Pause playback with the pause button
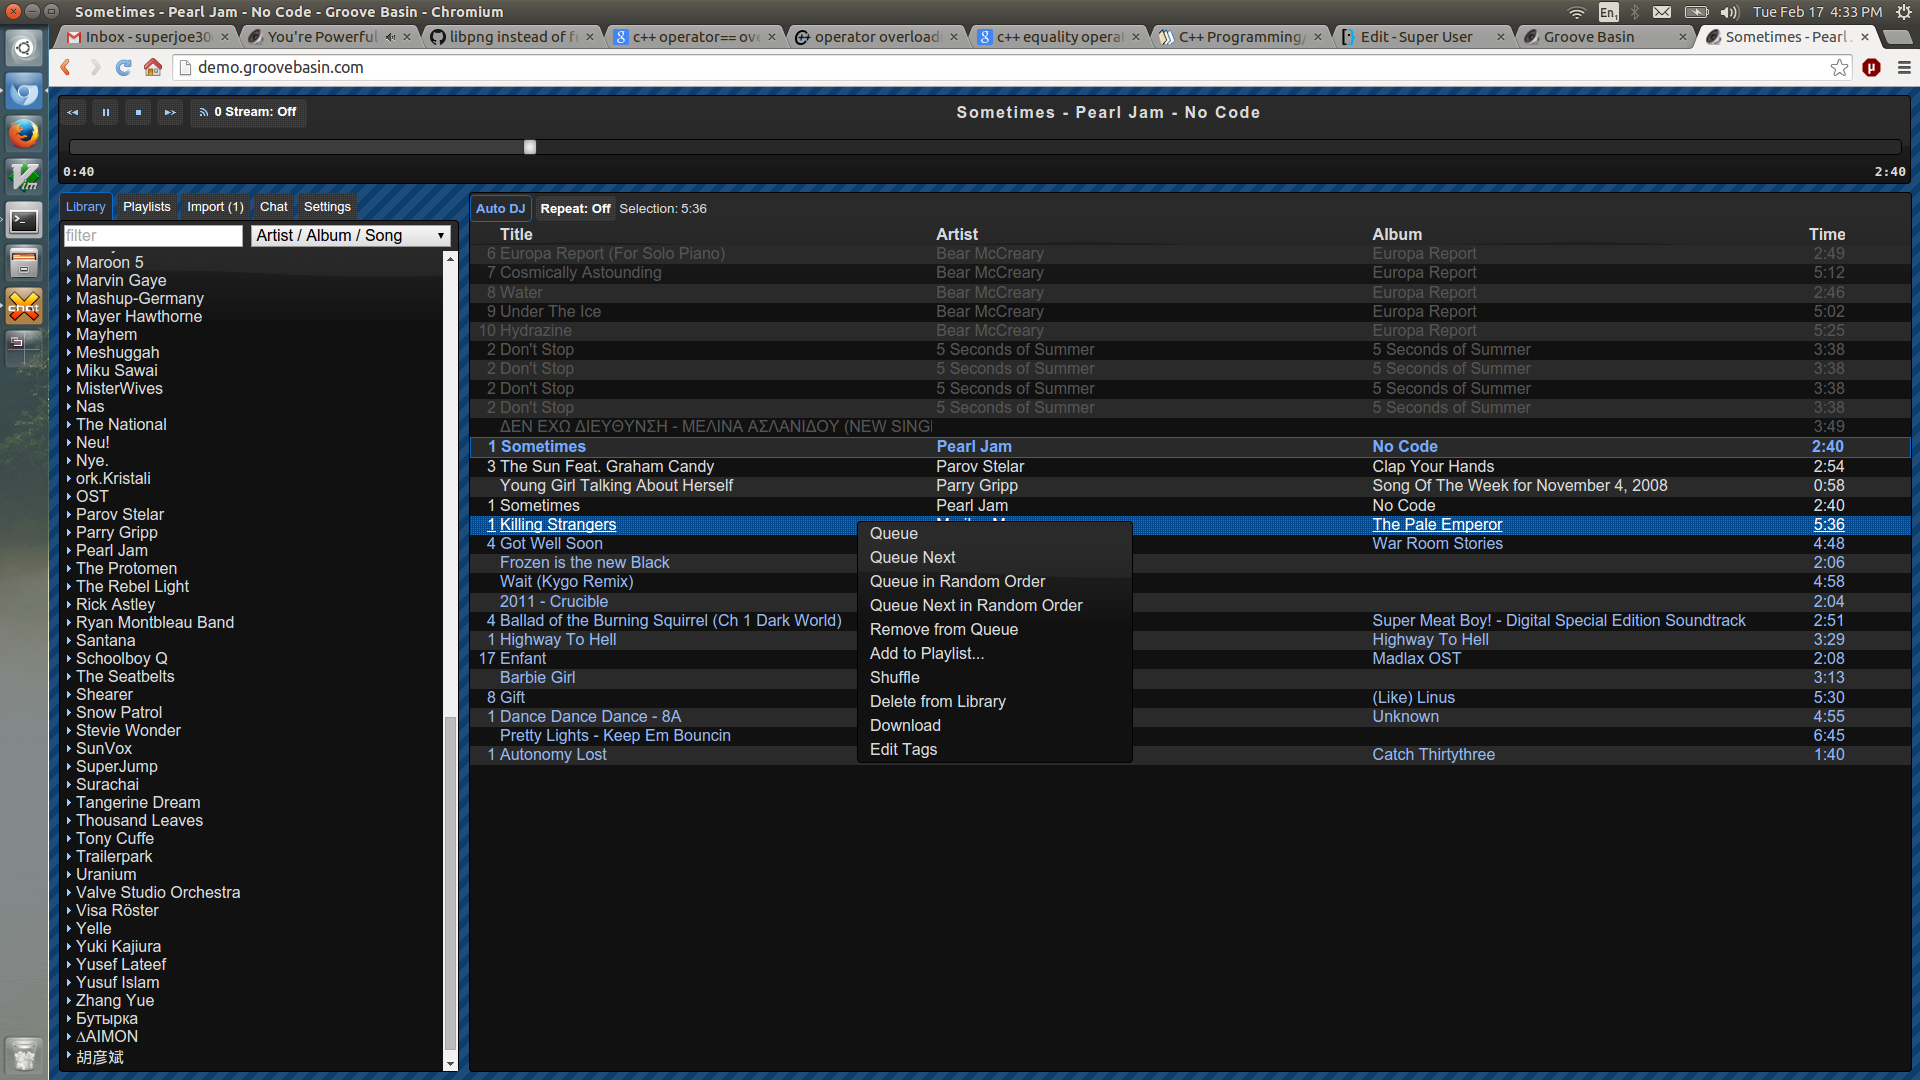1920x1080 pixels. (105, 112)
